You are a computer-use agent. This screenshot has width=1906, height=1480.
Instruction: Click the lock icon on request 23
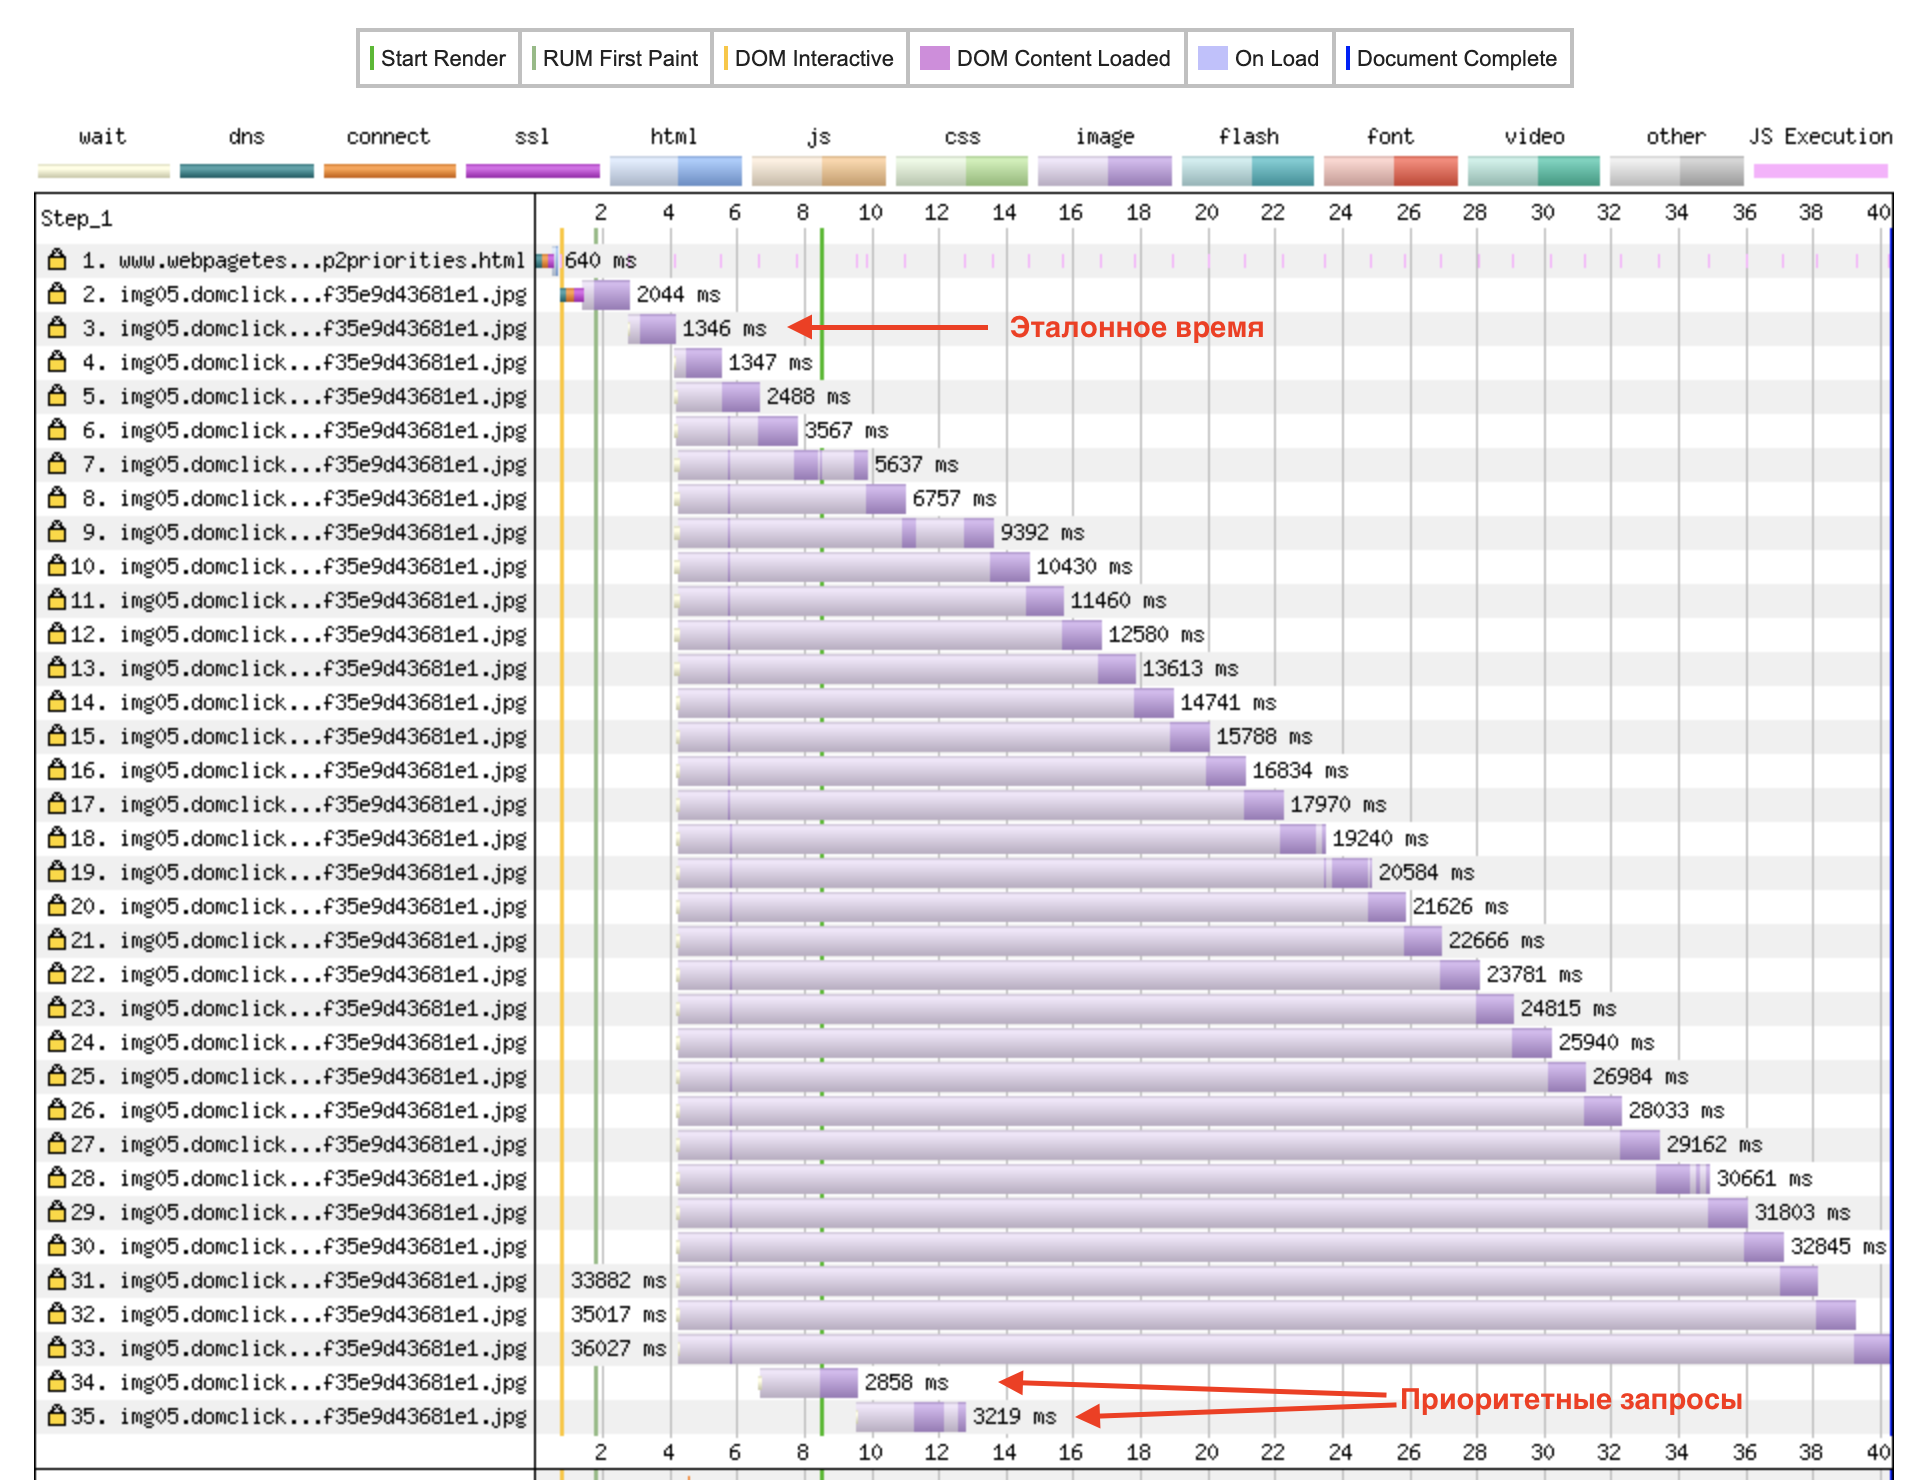click(x=57, y=1008)
